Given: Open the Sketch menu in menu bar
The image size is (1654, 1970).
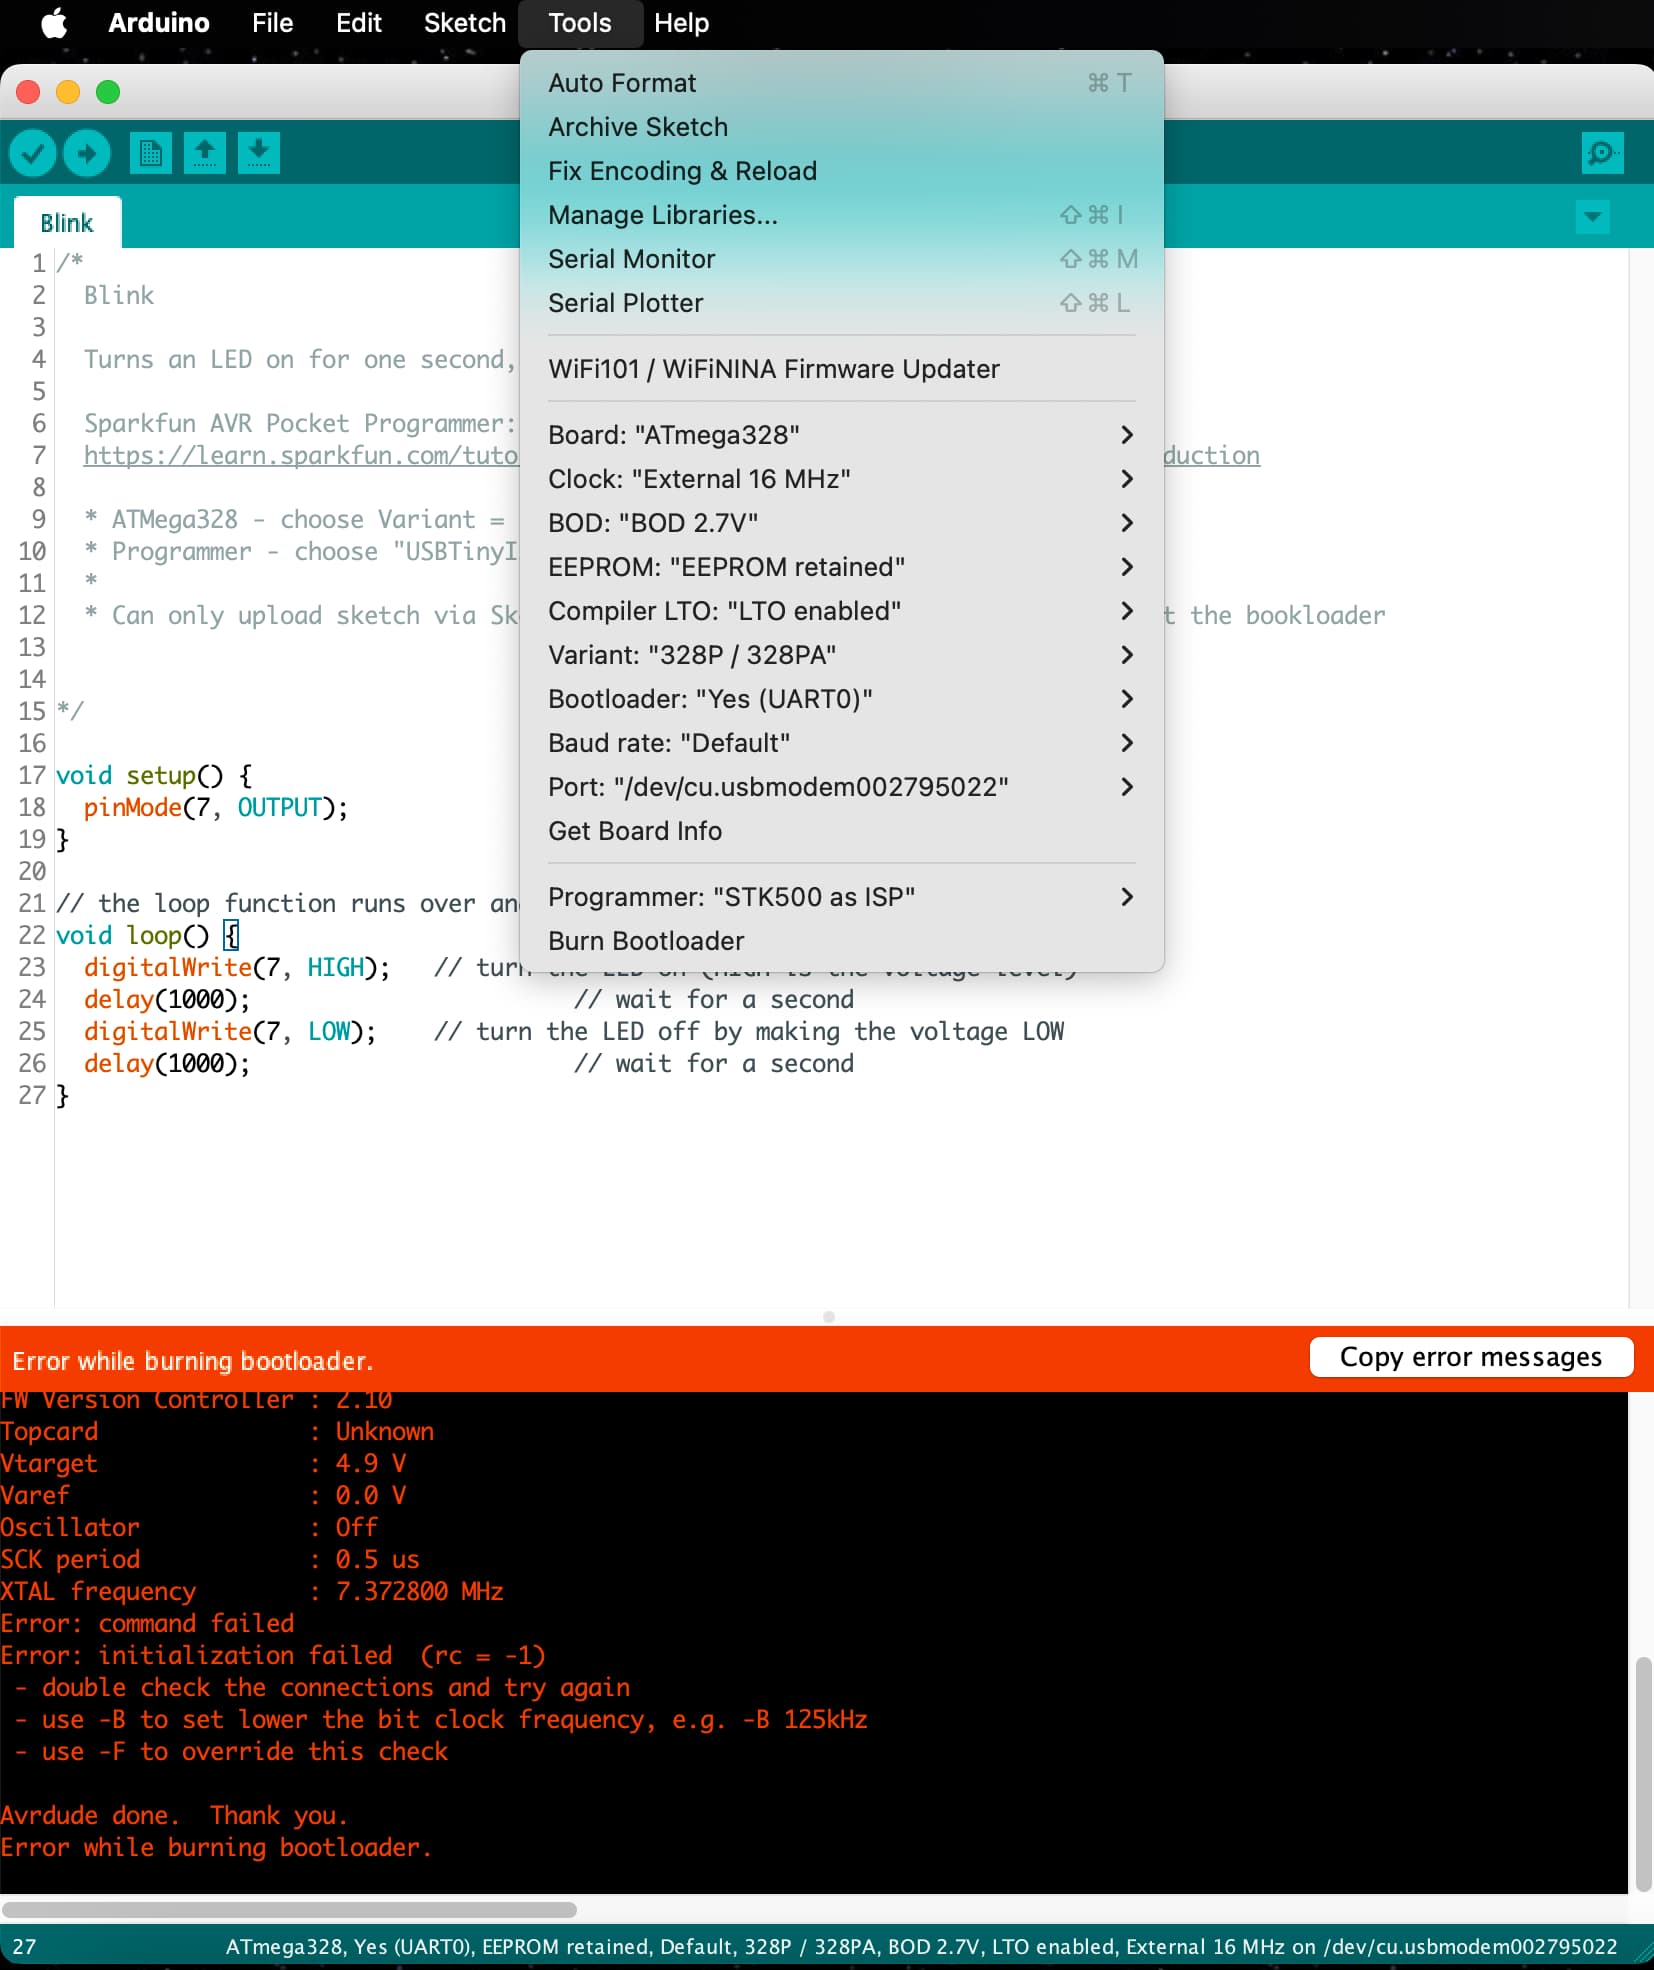Looking at the screenshot, I should click(x=464, y=23).
